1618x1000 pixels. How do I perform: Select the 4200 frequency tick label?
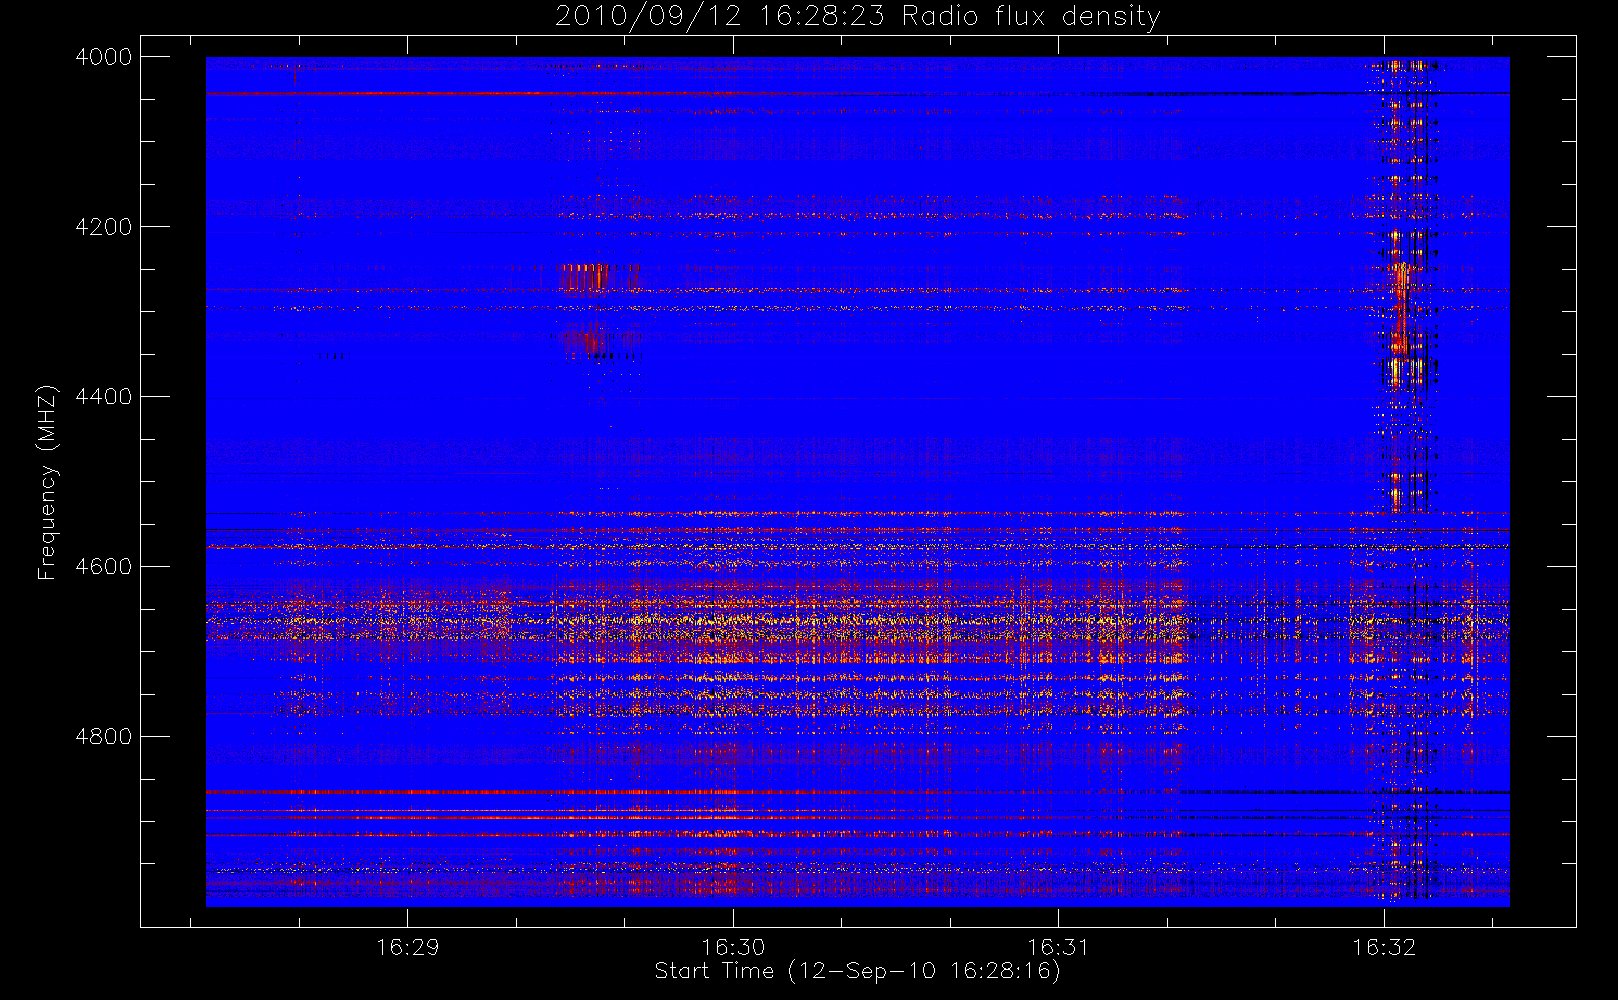104,227
